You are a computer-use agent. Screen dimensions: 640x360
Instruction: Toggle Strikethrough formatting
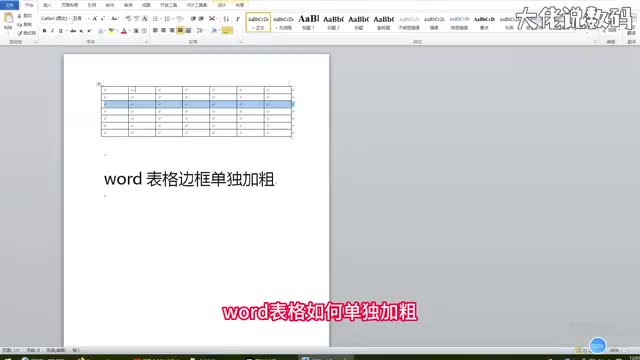(73, 31)
